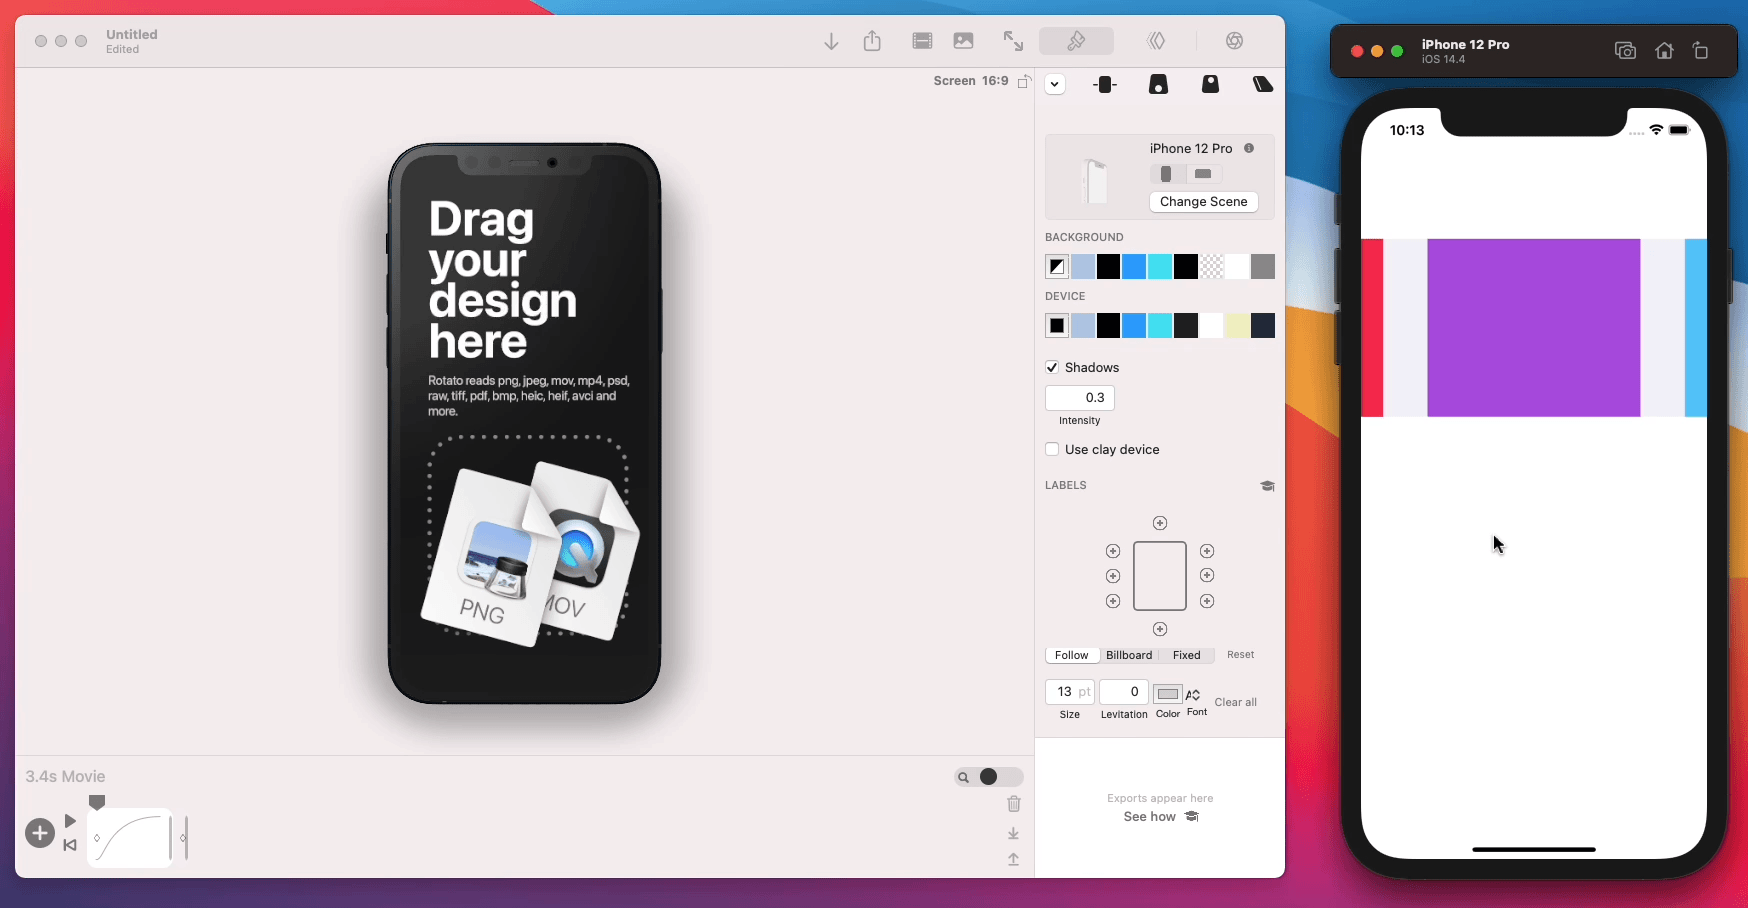Image resolution: width=1748 pixels, height=908 pixels.
Task: Click the picture image icon in the toolbar
Action: [964, 41]
